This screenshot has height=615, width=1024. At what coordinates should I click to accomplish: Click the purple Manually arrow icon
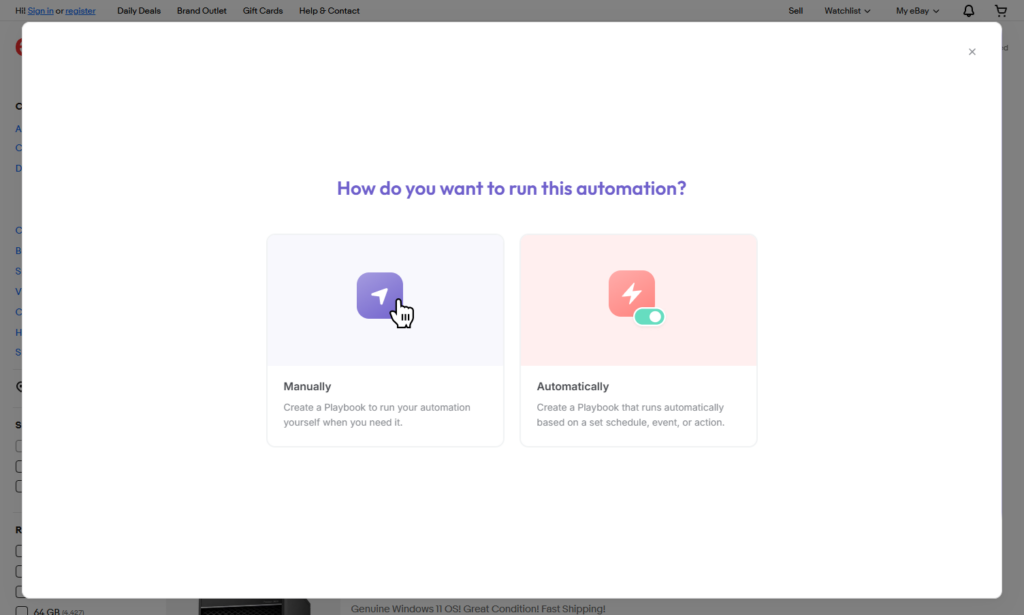pos(380,295)
